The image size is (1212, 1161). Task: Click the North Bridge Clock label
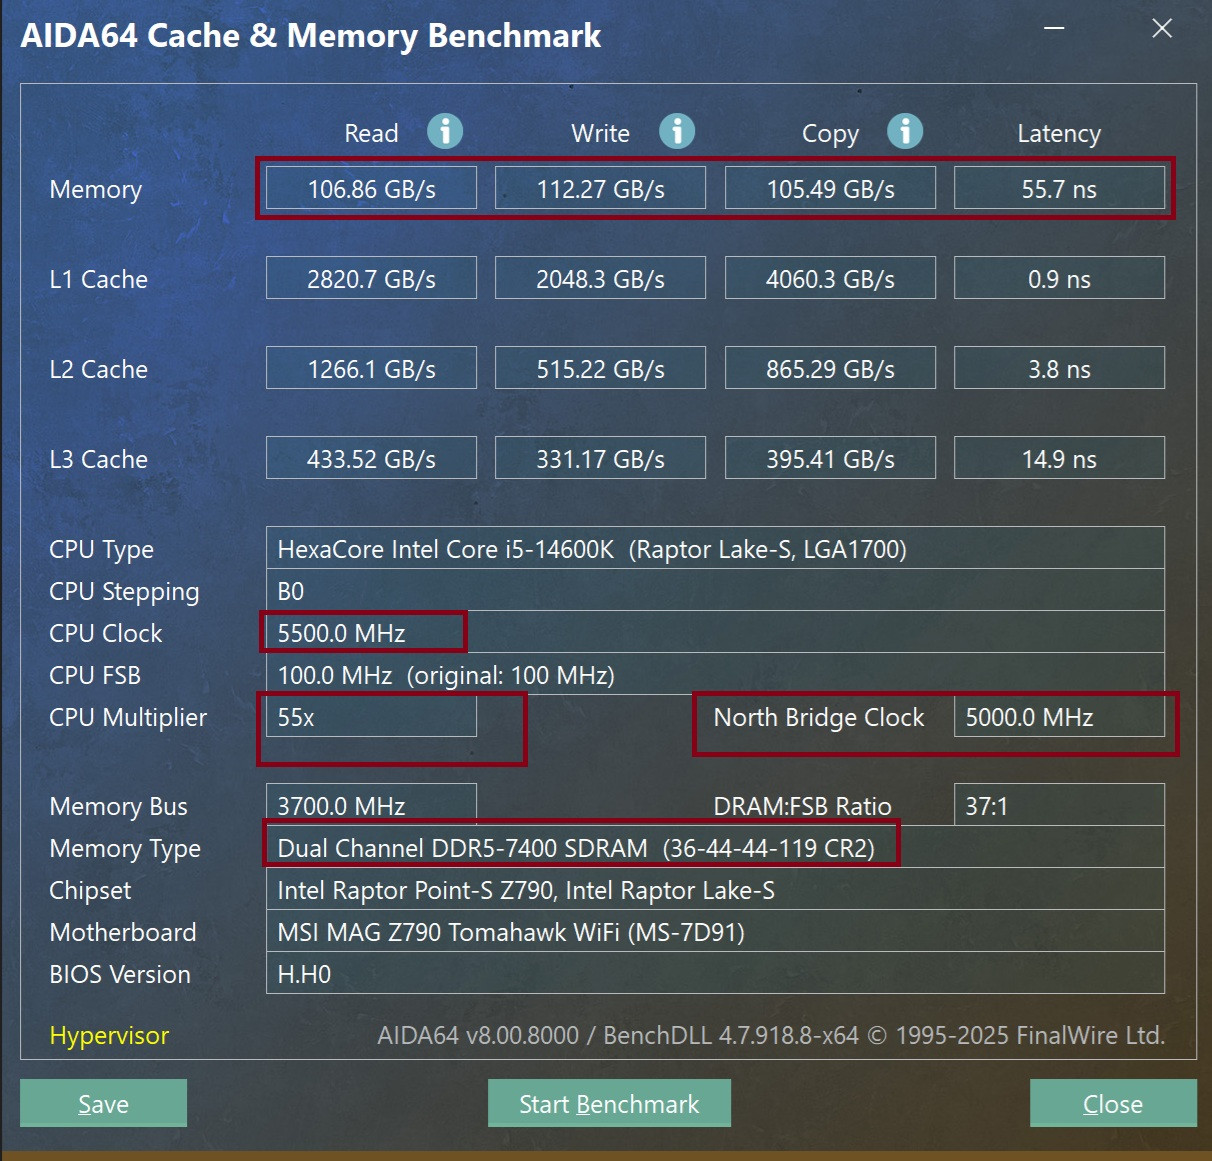819,717
